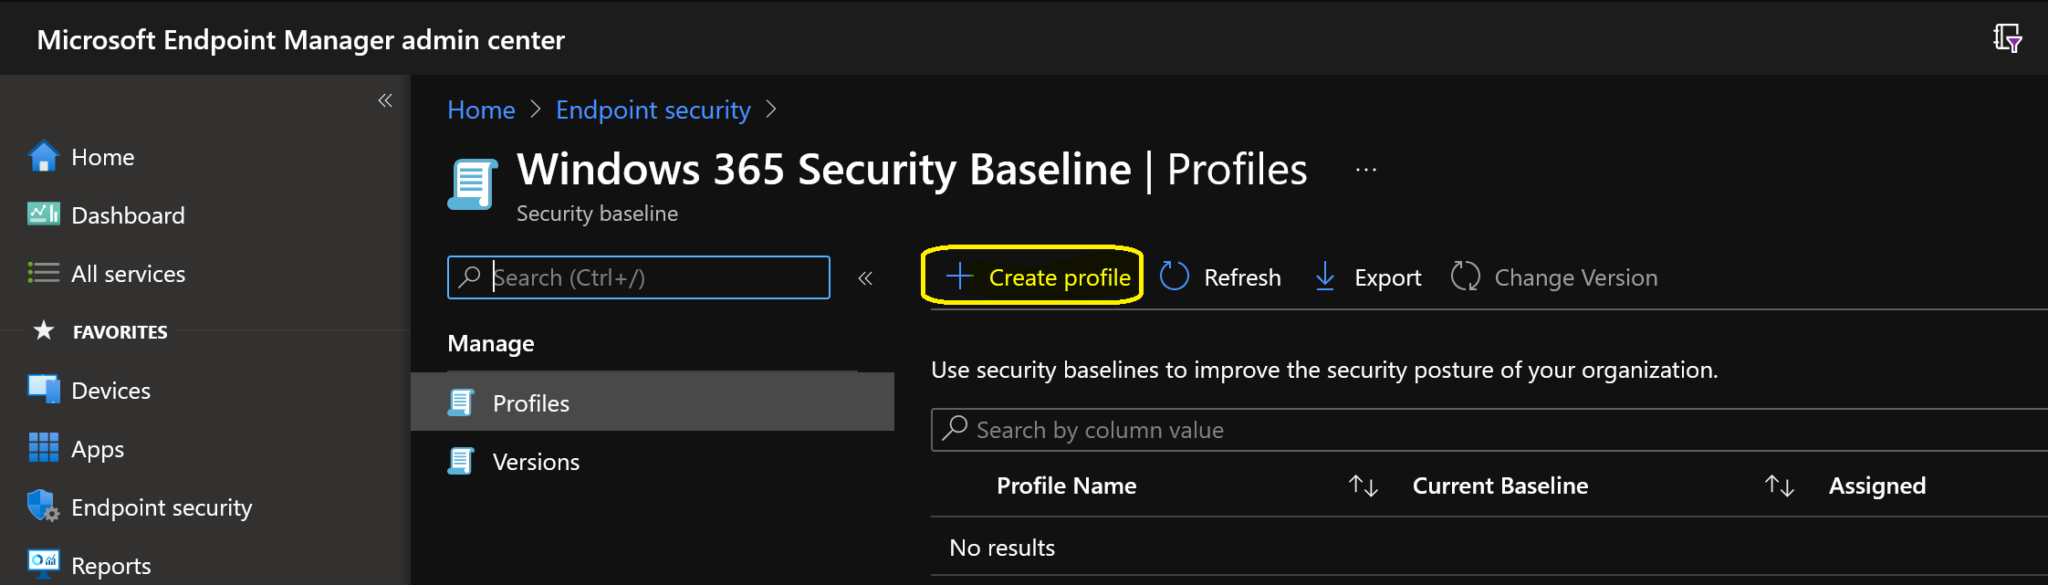Click the directory filter icon in header
This screenshot has height=585, width=2048.
[x=2006, y=39]
